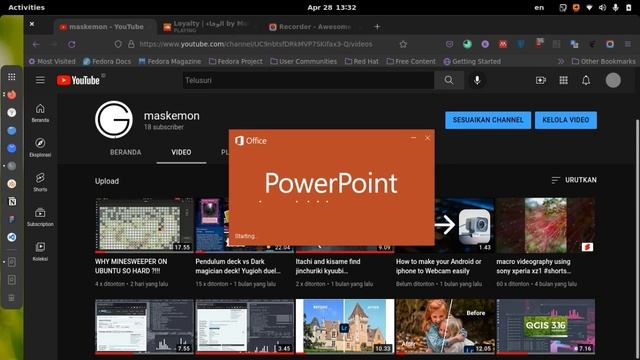Open the YouTube apps grid
Screen dimensions: 640x360
pos(563,80)
